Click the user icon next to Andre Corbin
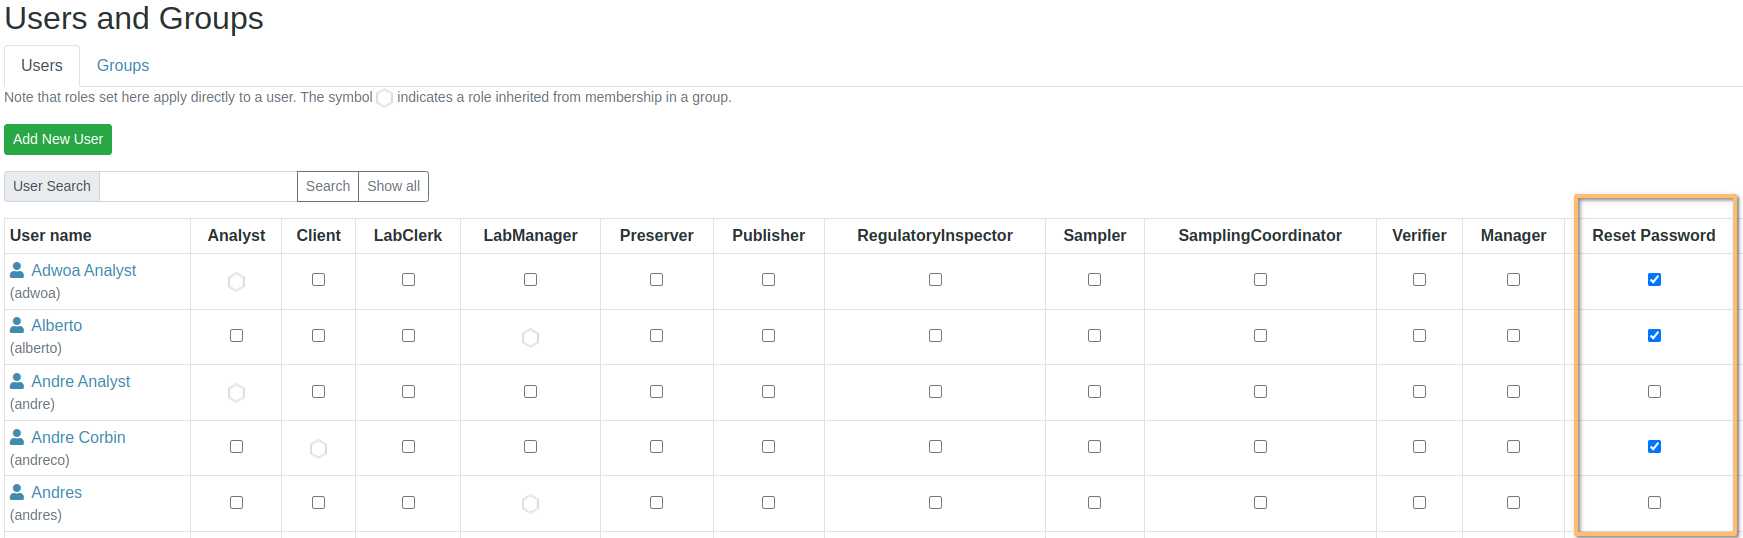1743x538 pixels. tap(17, 437)
